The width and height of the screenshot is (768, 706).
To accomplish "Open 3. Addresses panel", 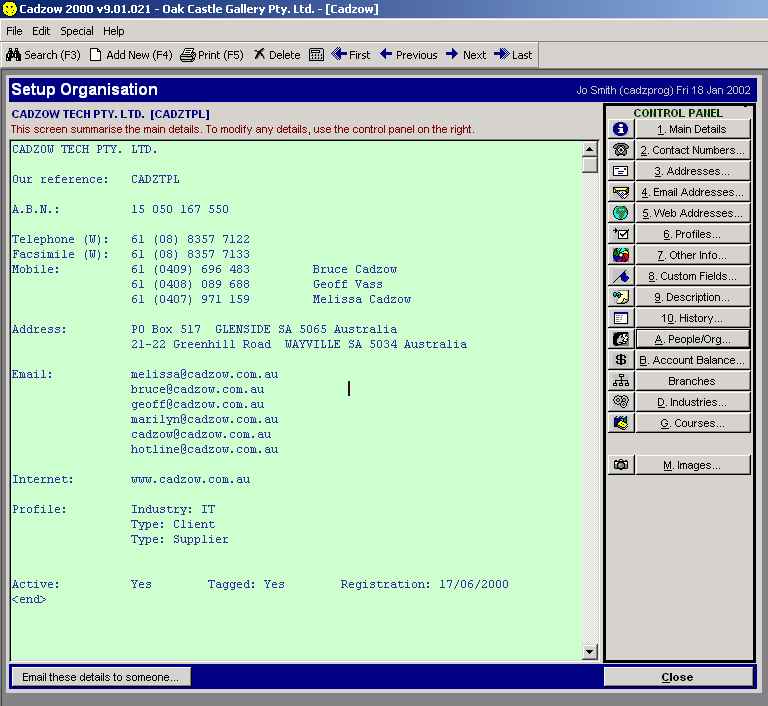I will (692, 171).
